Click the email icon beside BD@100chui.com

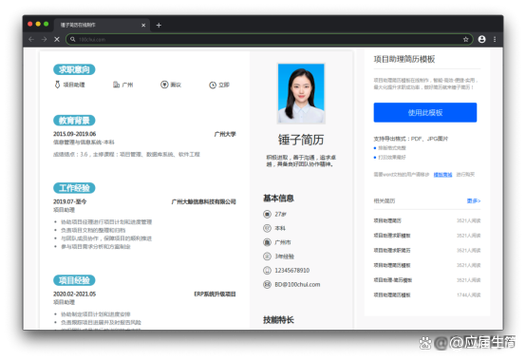[267, 284]
